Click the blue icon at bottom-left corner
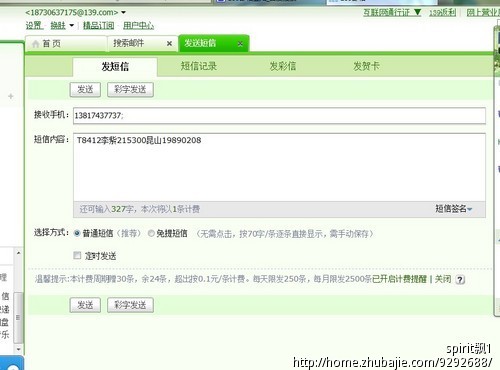This screenshot has width=500, height=370. 12,364
